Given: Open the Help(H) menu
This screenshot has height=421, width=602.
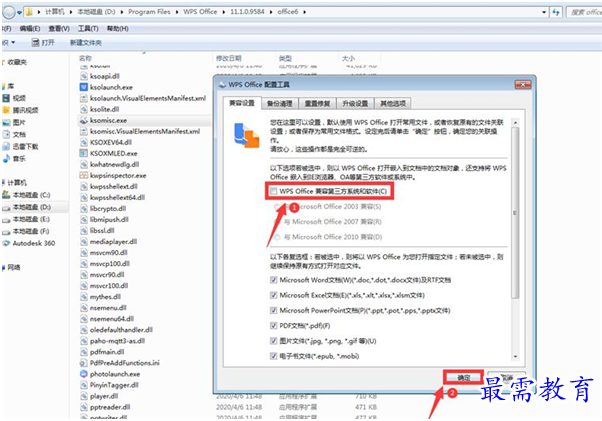Looking at the screenshot, I should pos(117,29).
